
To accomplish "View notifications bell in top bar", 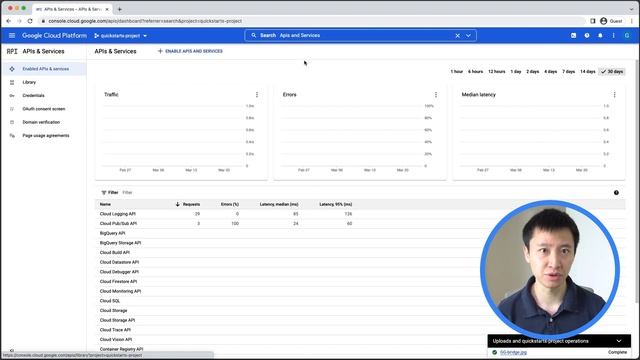I will click(600, 36).
